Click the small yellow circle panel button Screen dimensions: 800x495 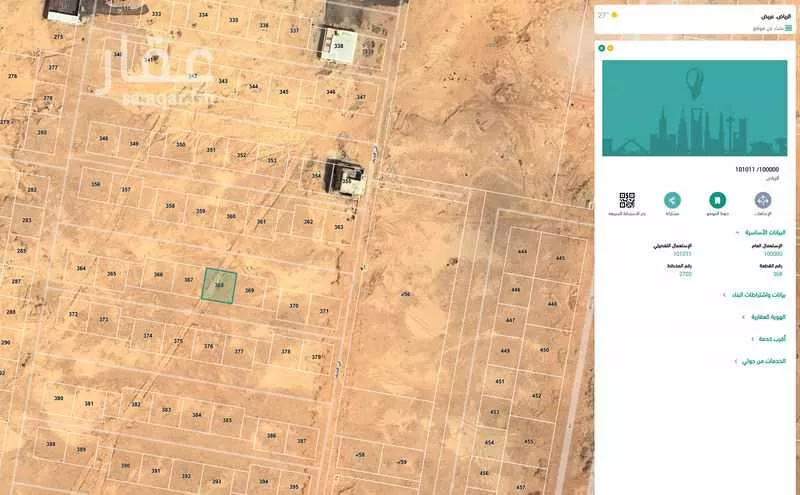(610, 48)
